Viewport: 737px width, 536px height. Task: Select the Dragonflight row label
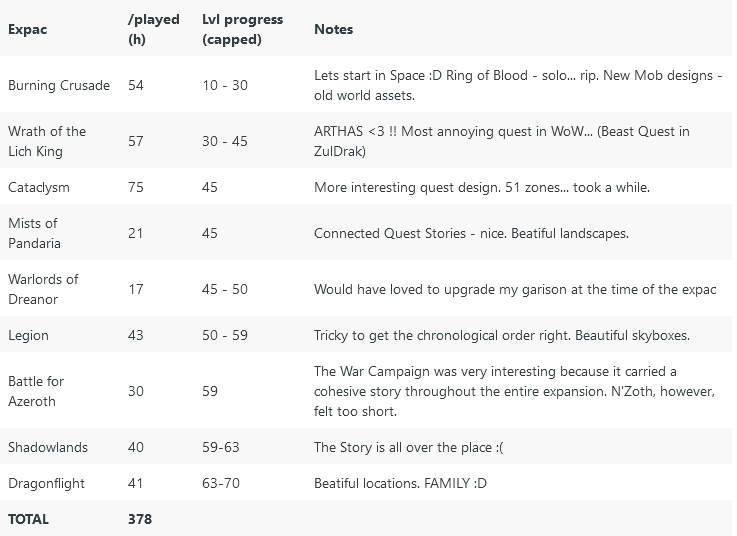click(46, 483)
